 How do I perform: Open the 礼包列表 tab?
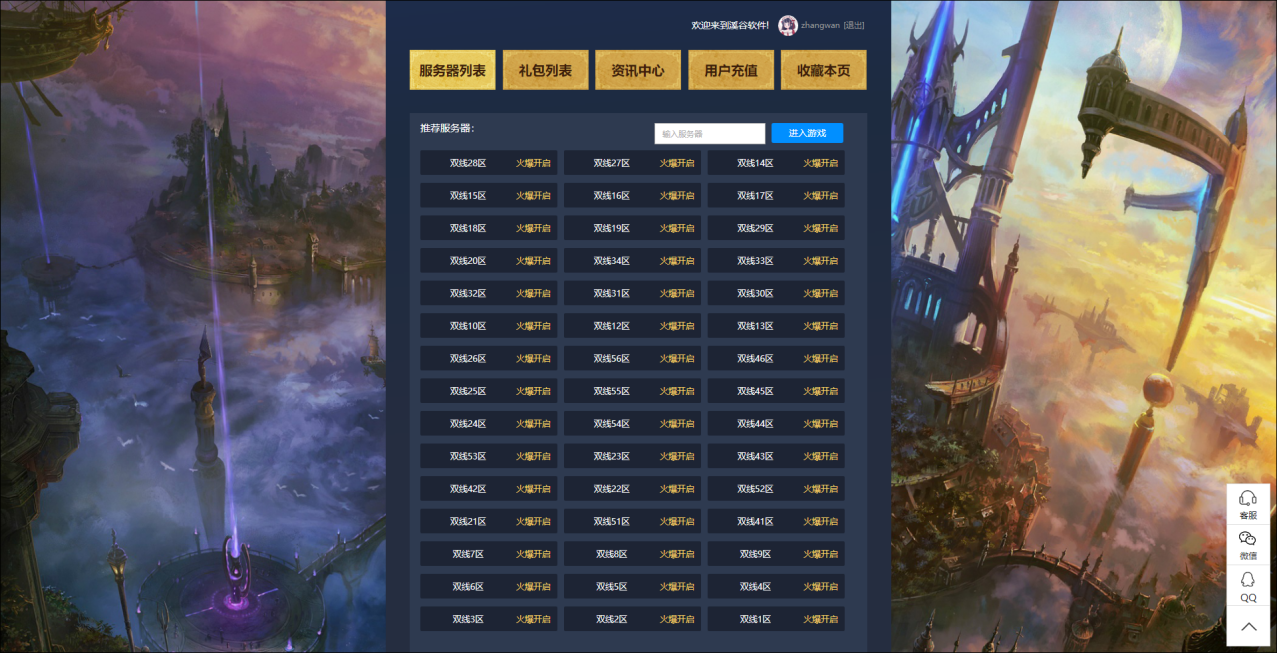coord(545,70)
